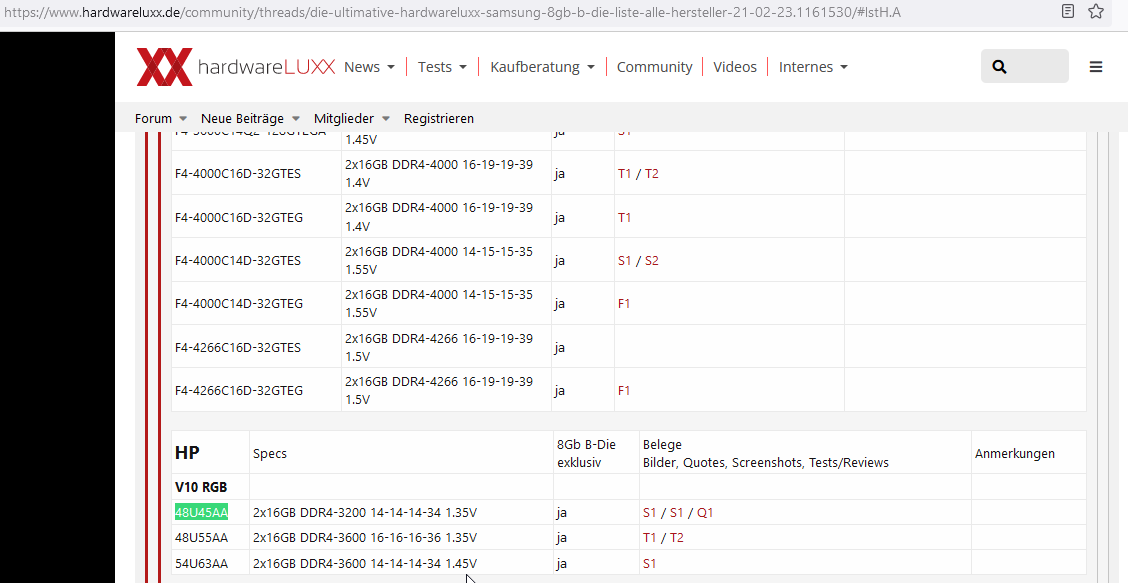Open the Forum tab
The image size is (1128, 583).
[x=153, y=119]
